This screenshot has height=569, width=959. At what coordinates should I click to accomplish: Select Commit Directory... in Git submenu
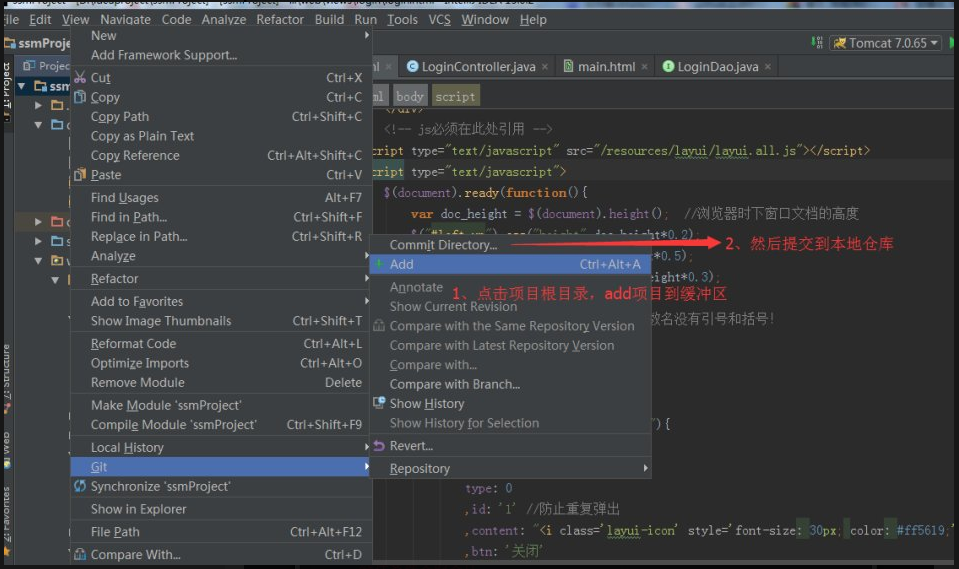pyautogui.click(x=510, y=245)
